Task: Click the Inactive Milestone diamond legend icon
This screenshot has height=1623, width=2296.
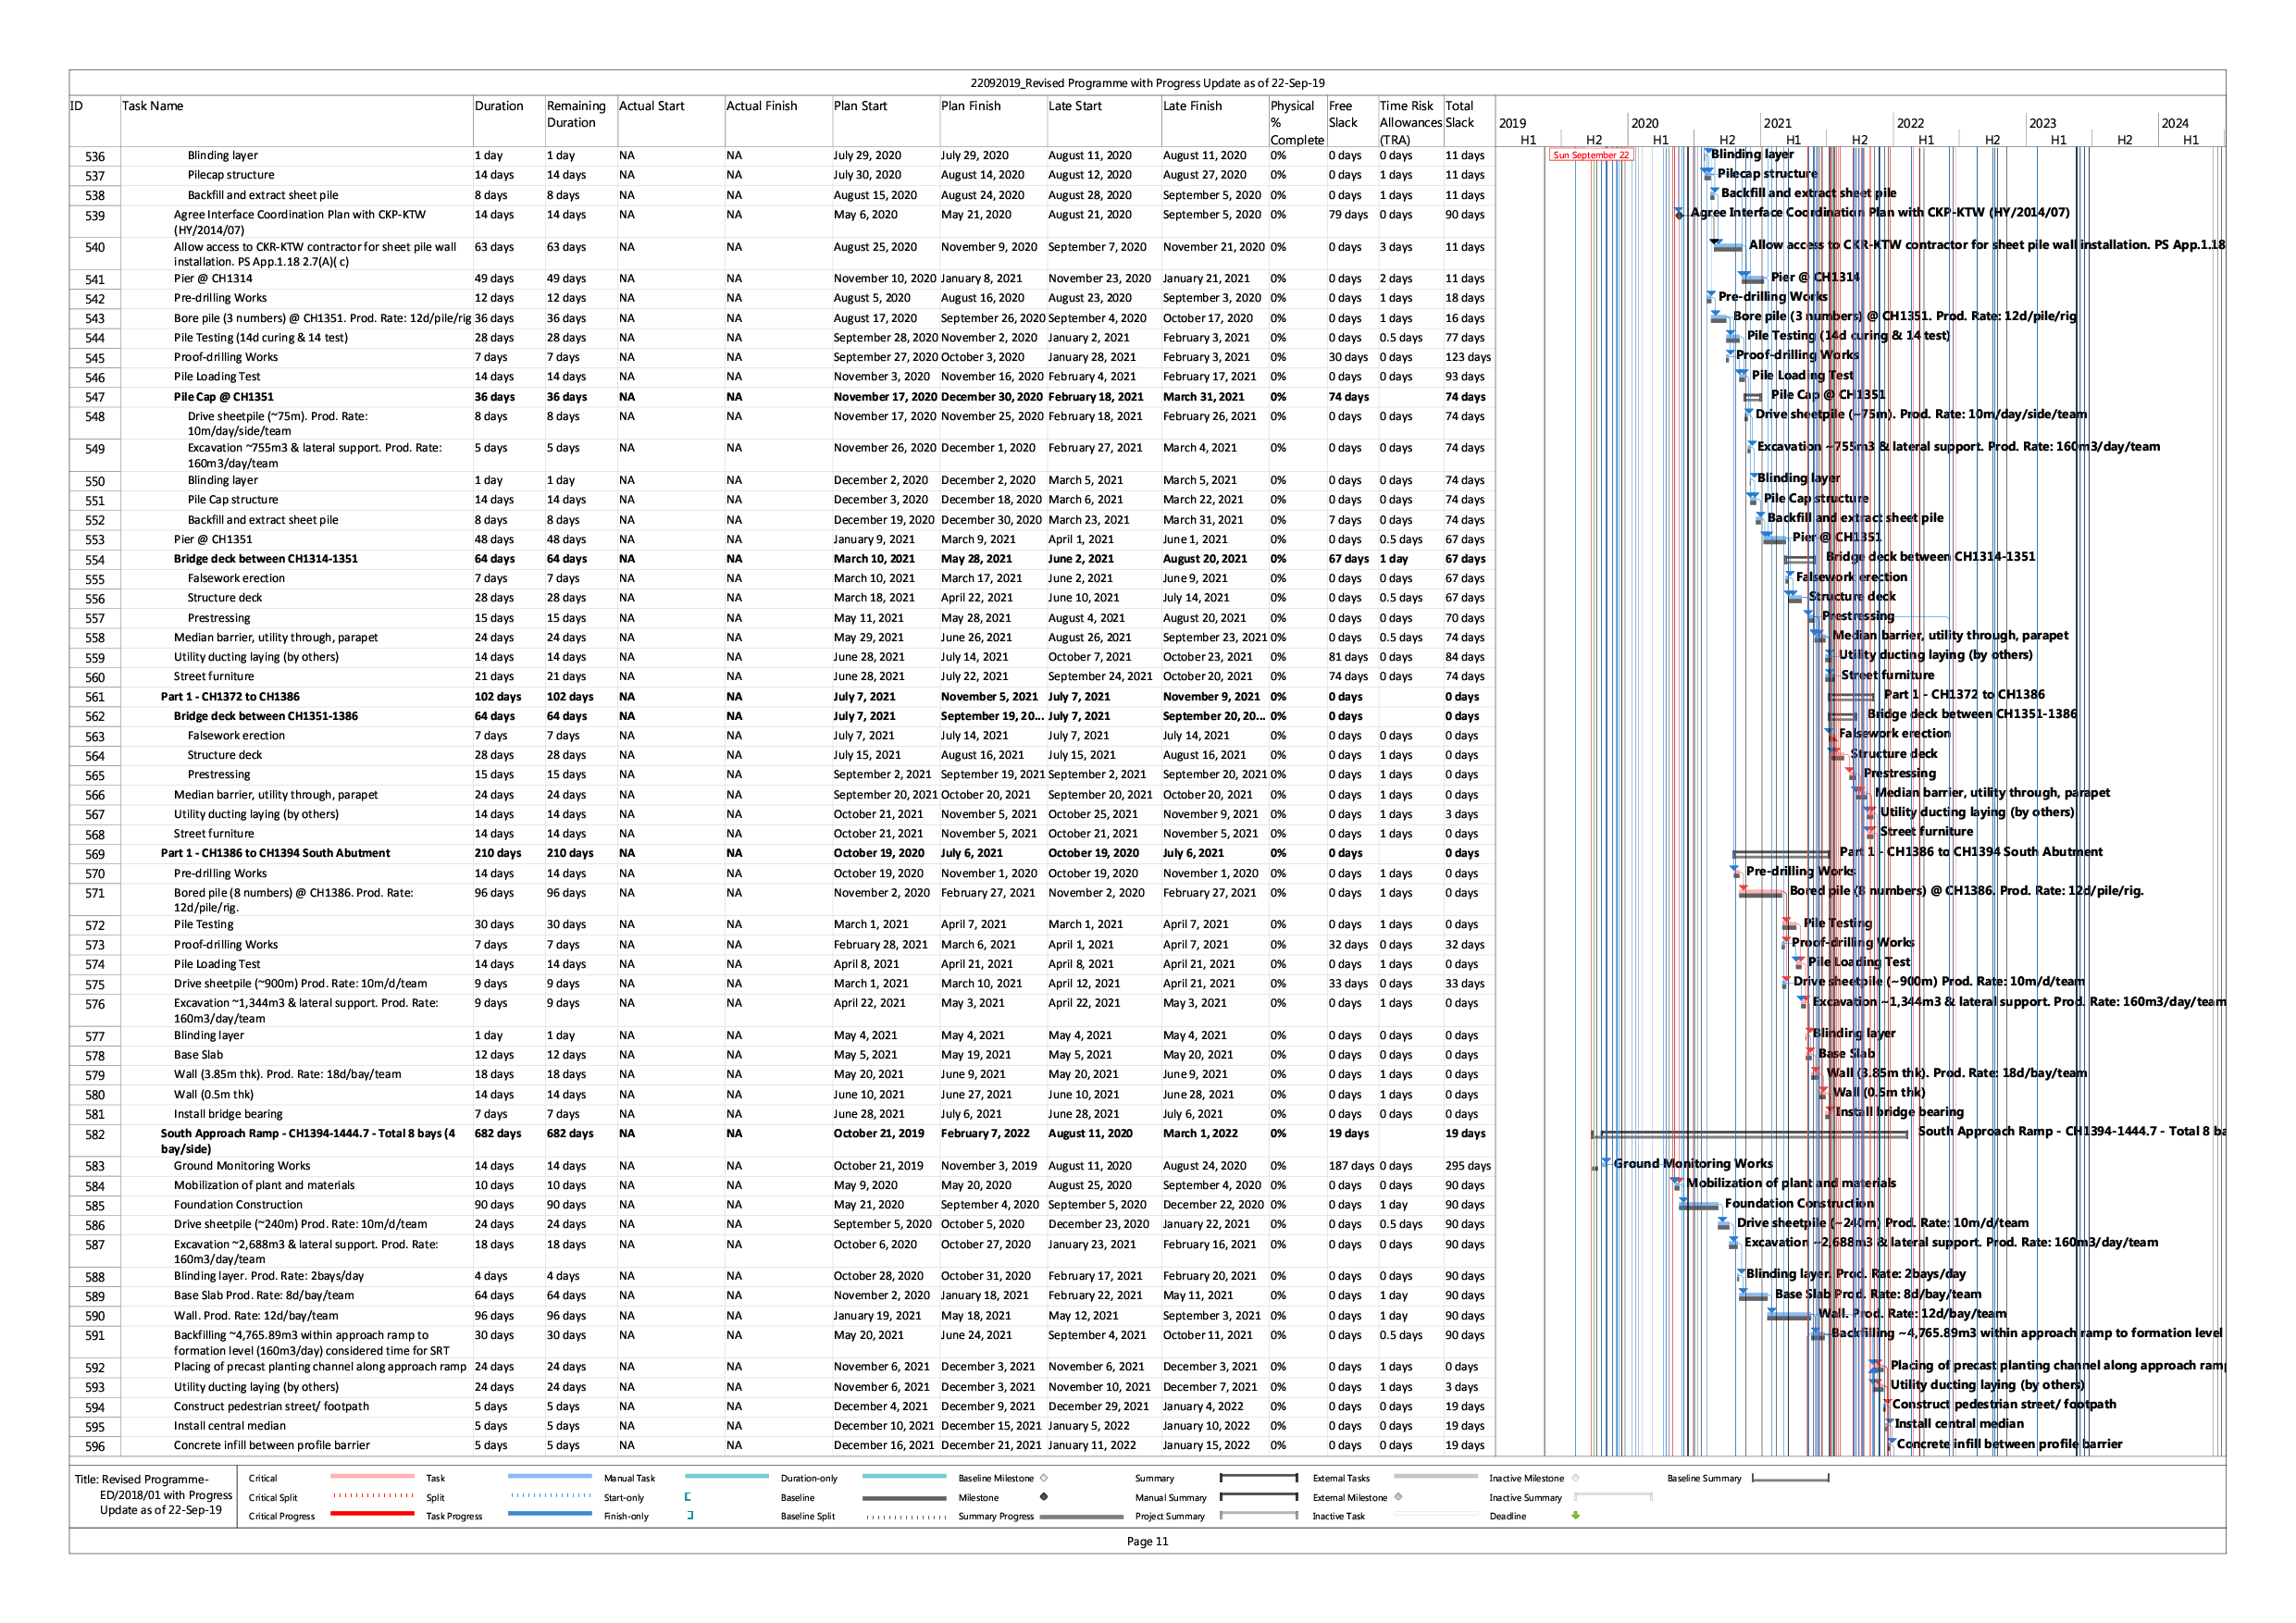Action: pyautogui.click(x=1575, y=1478)
